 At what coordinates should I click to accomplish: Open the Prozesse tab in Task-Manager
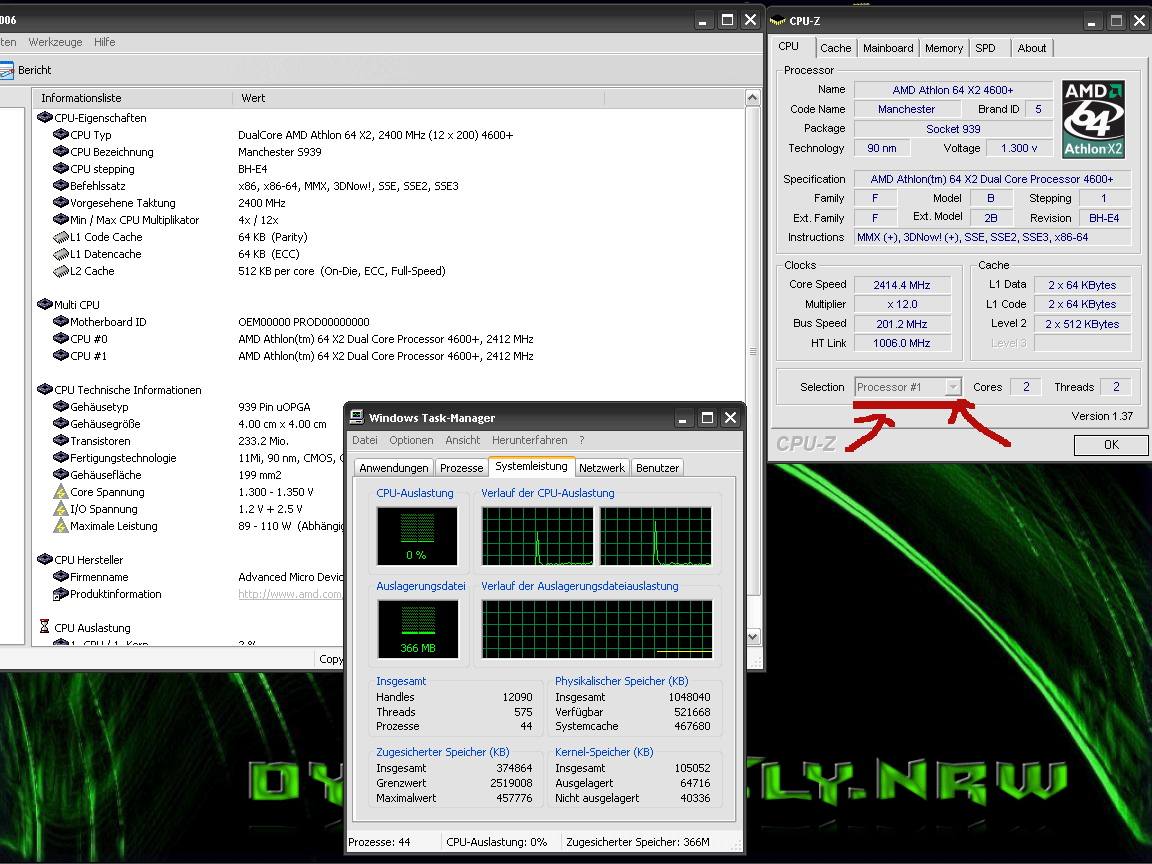pyautogui.click(x=461, y=468)
